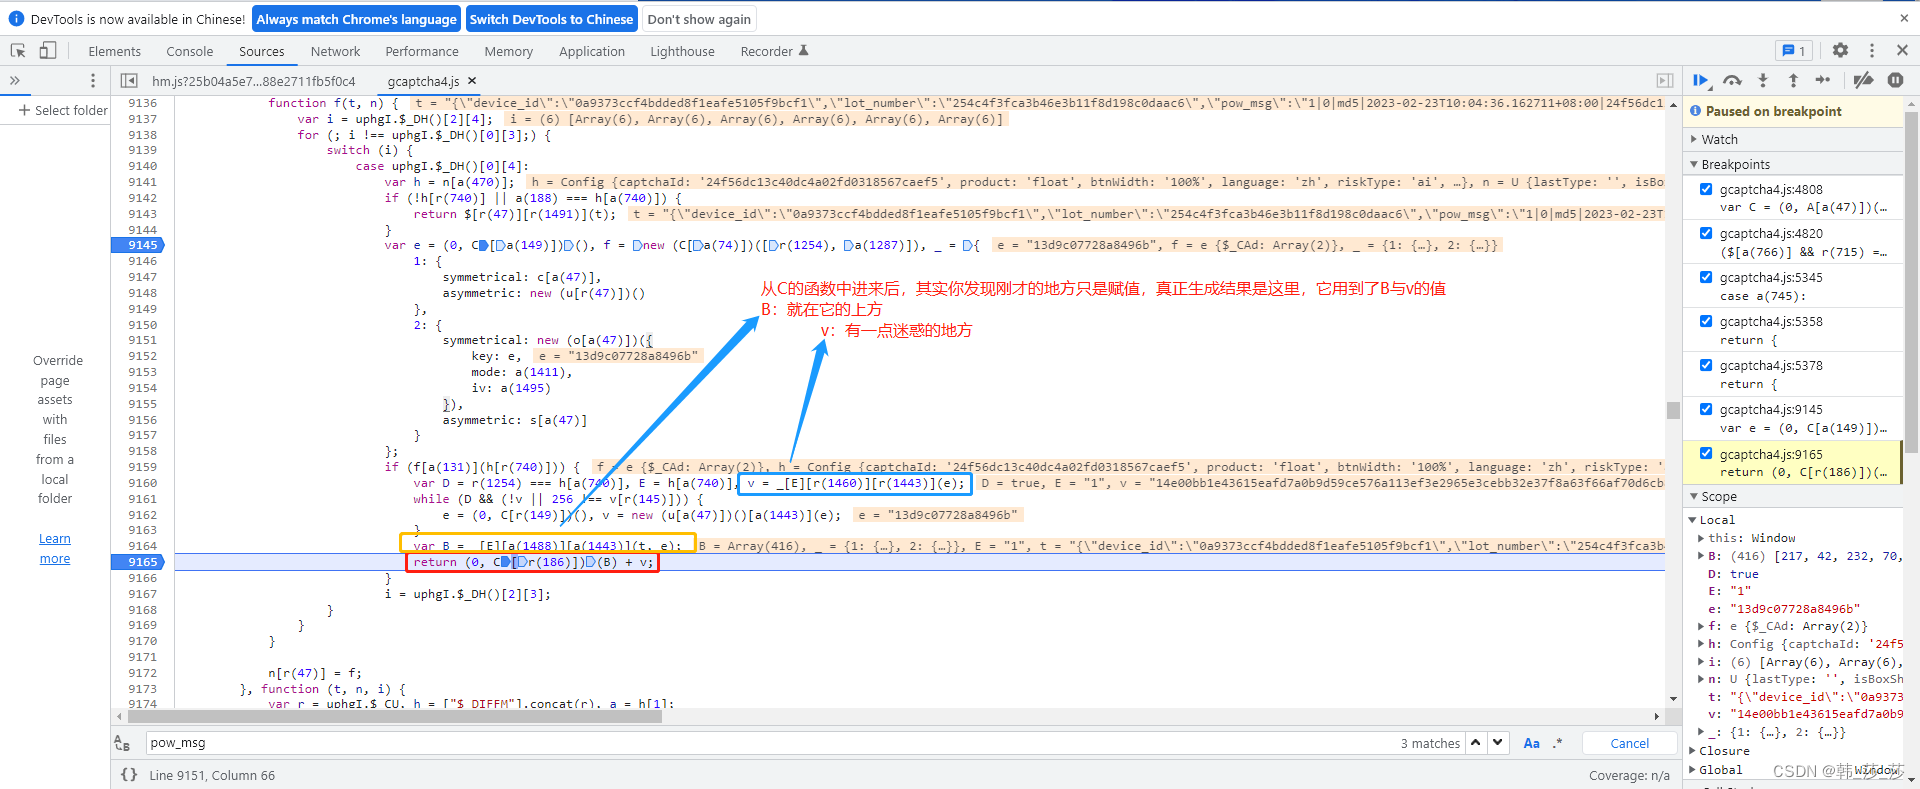
Task: Click Don't show again
Action: tap(699, 19)
